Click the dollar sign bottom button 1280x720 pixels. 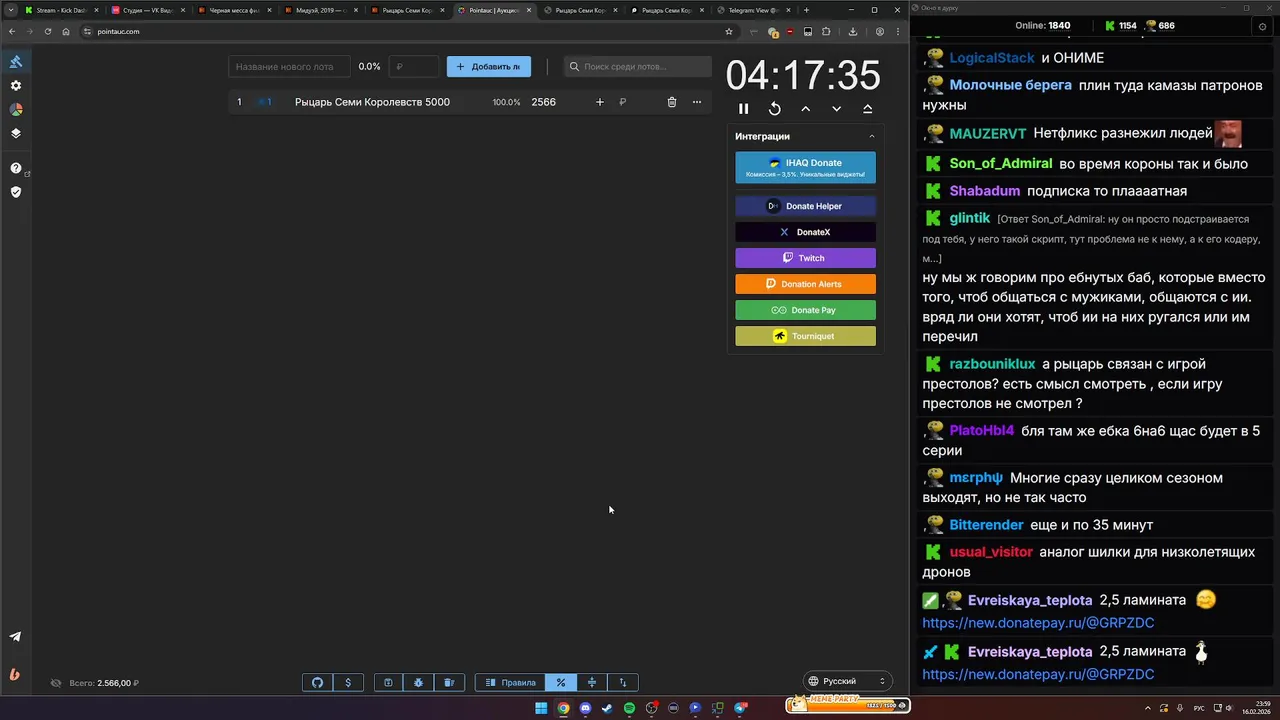(x=348, y=683)
